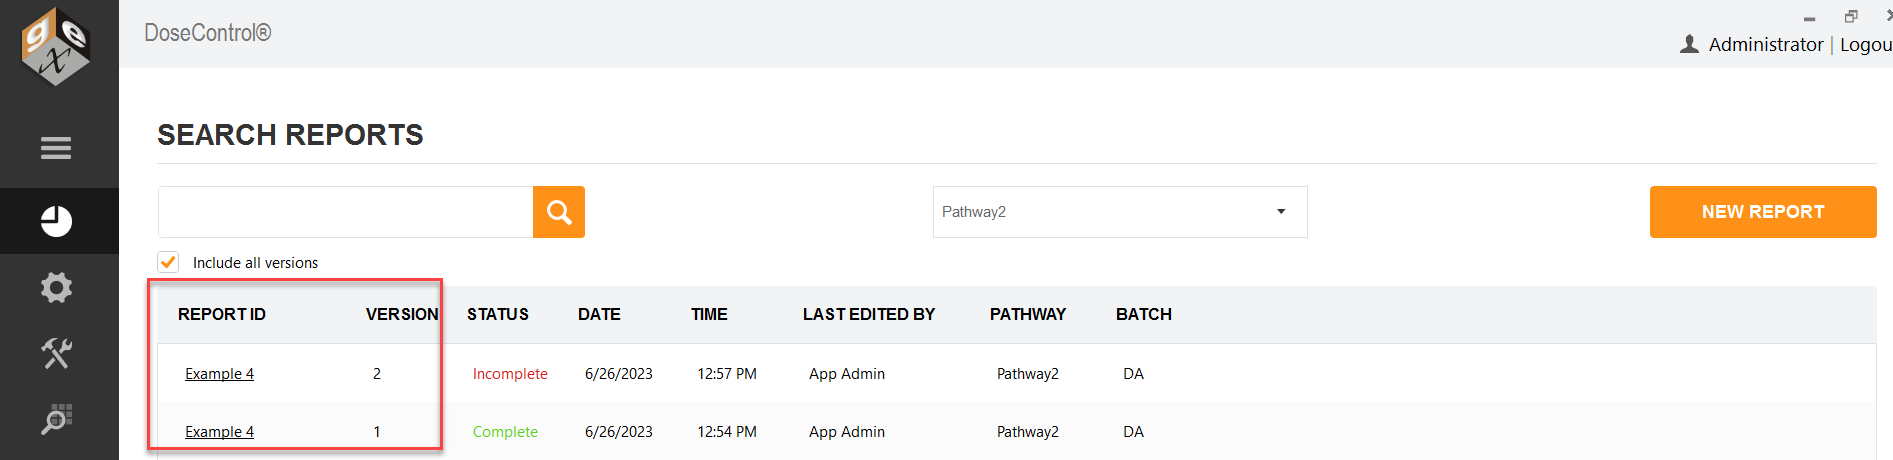
Task: Expand the Pathway2 dropdown arrow
Action: point(1281,212)
